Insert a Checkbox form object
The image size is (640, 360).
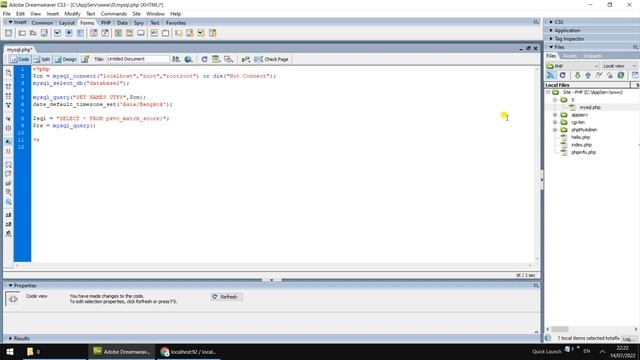tap(58, 33)
